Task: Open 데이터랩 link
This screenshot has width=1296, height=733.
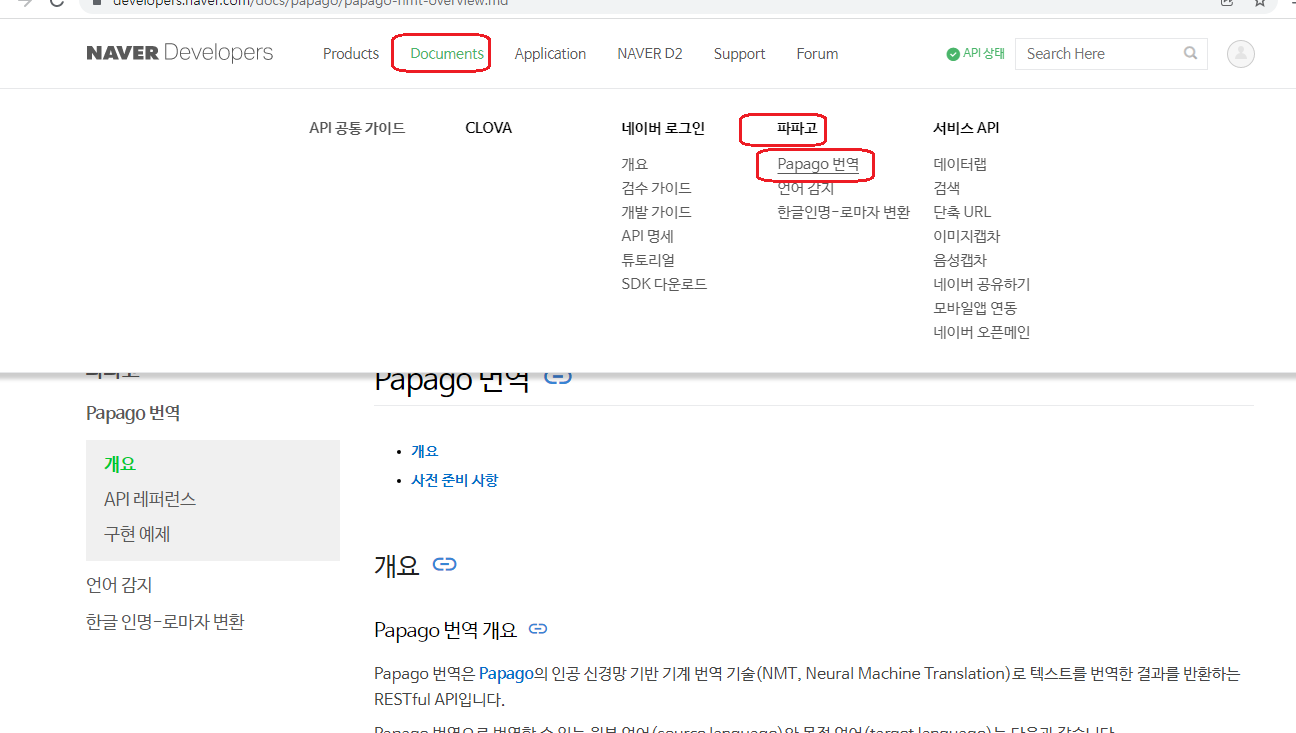Action: pyautogui.click(x=960, y=164)
